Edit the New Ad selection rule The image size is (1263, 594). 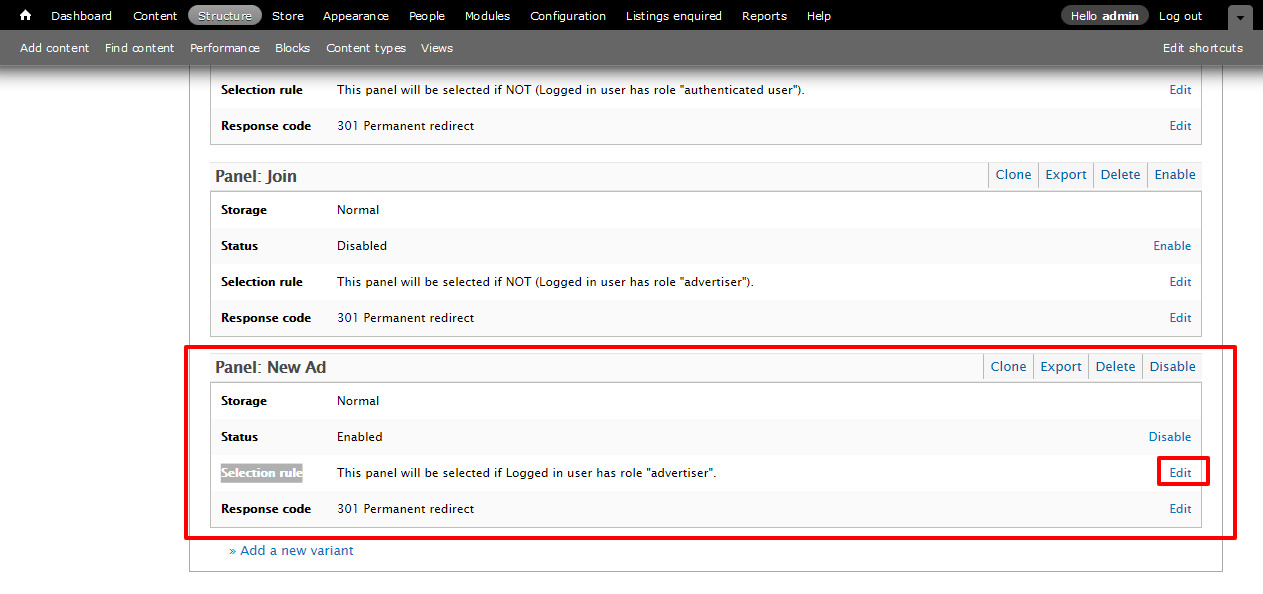point(1181,473)
